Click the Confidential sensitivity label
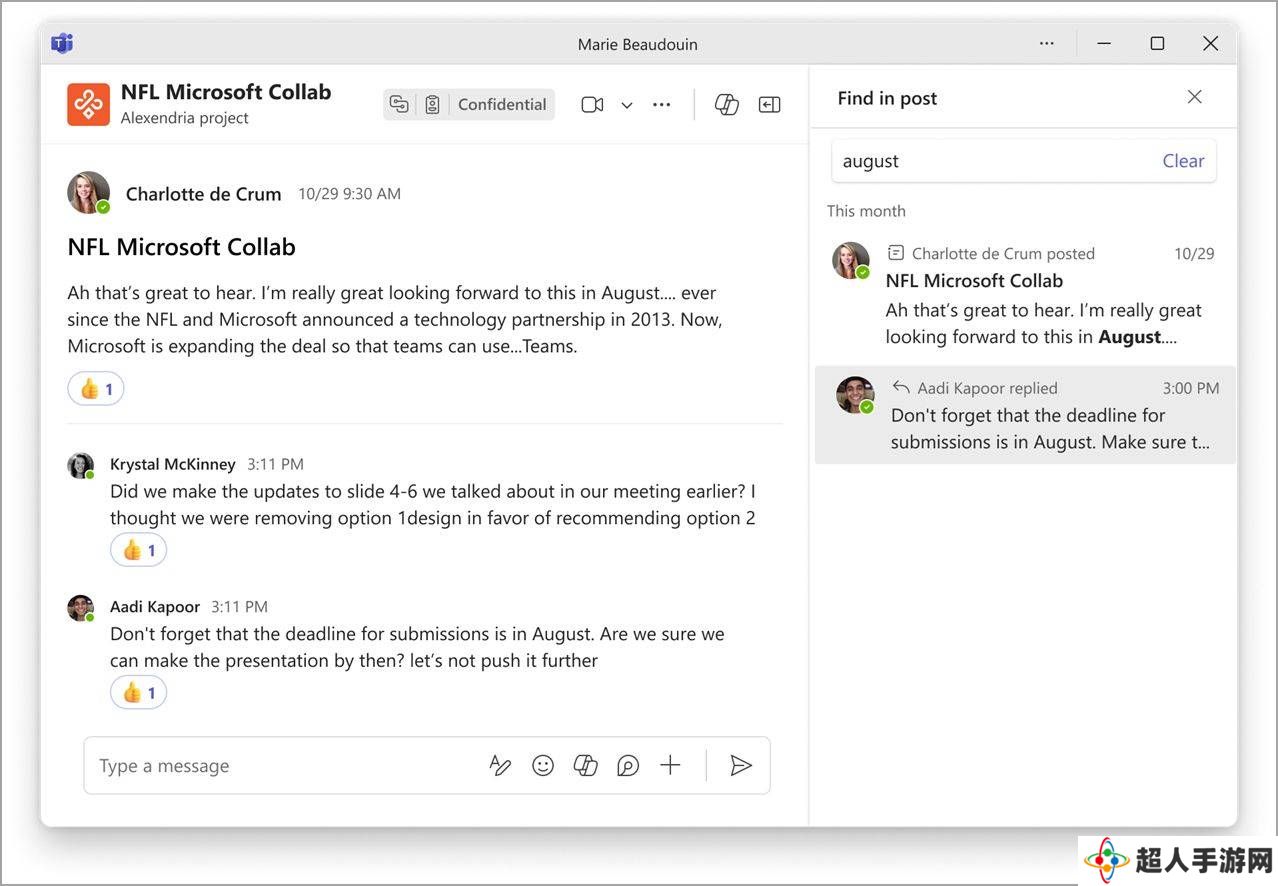Screen dimensions: 1278x886 pyautogui.click(x=502, y=104)
